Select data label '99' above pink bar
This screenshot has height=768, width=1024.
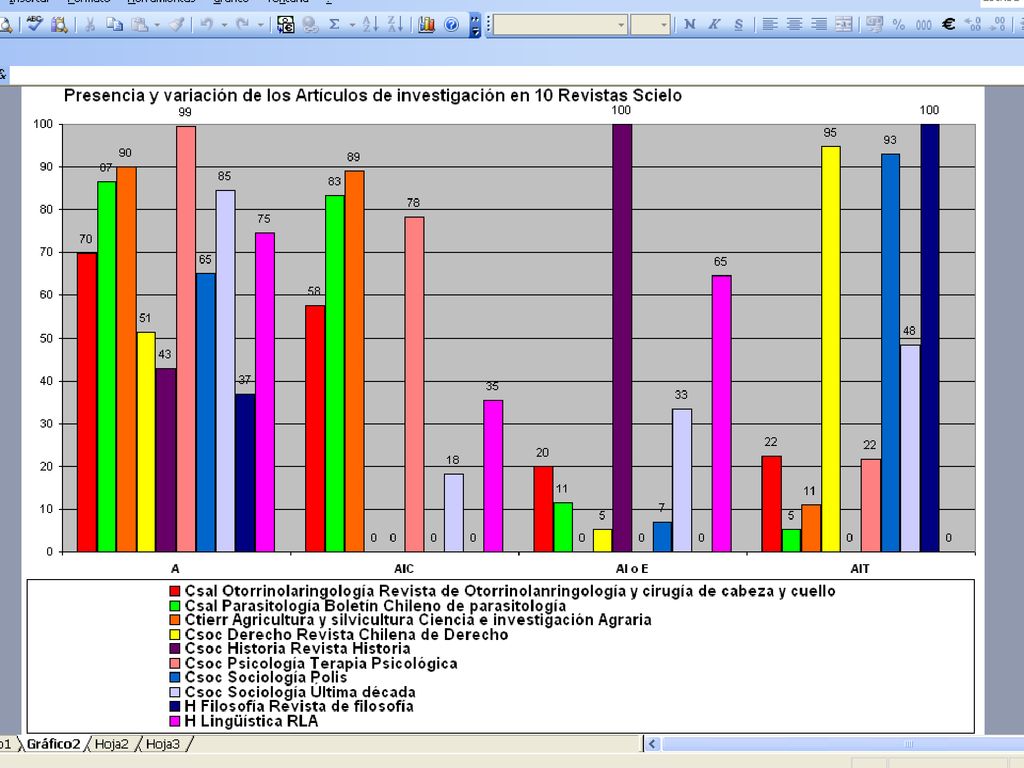[185, 112]
